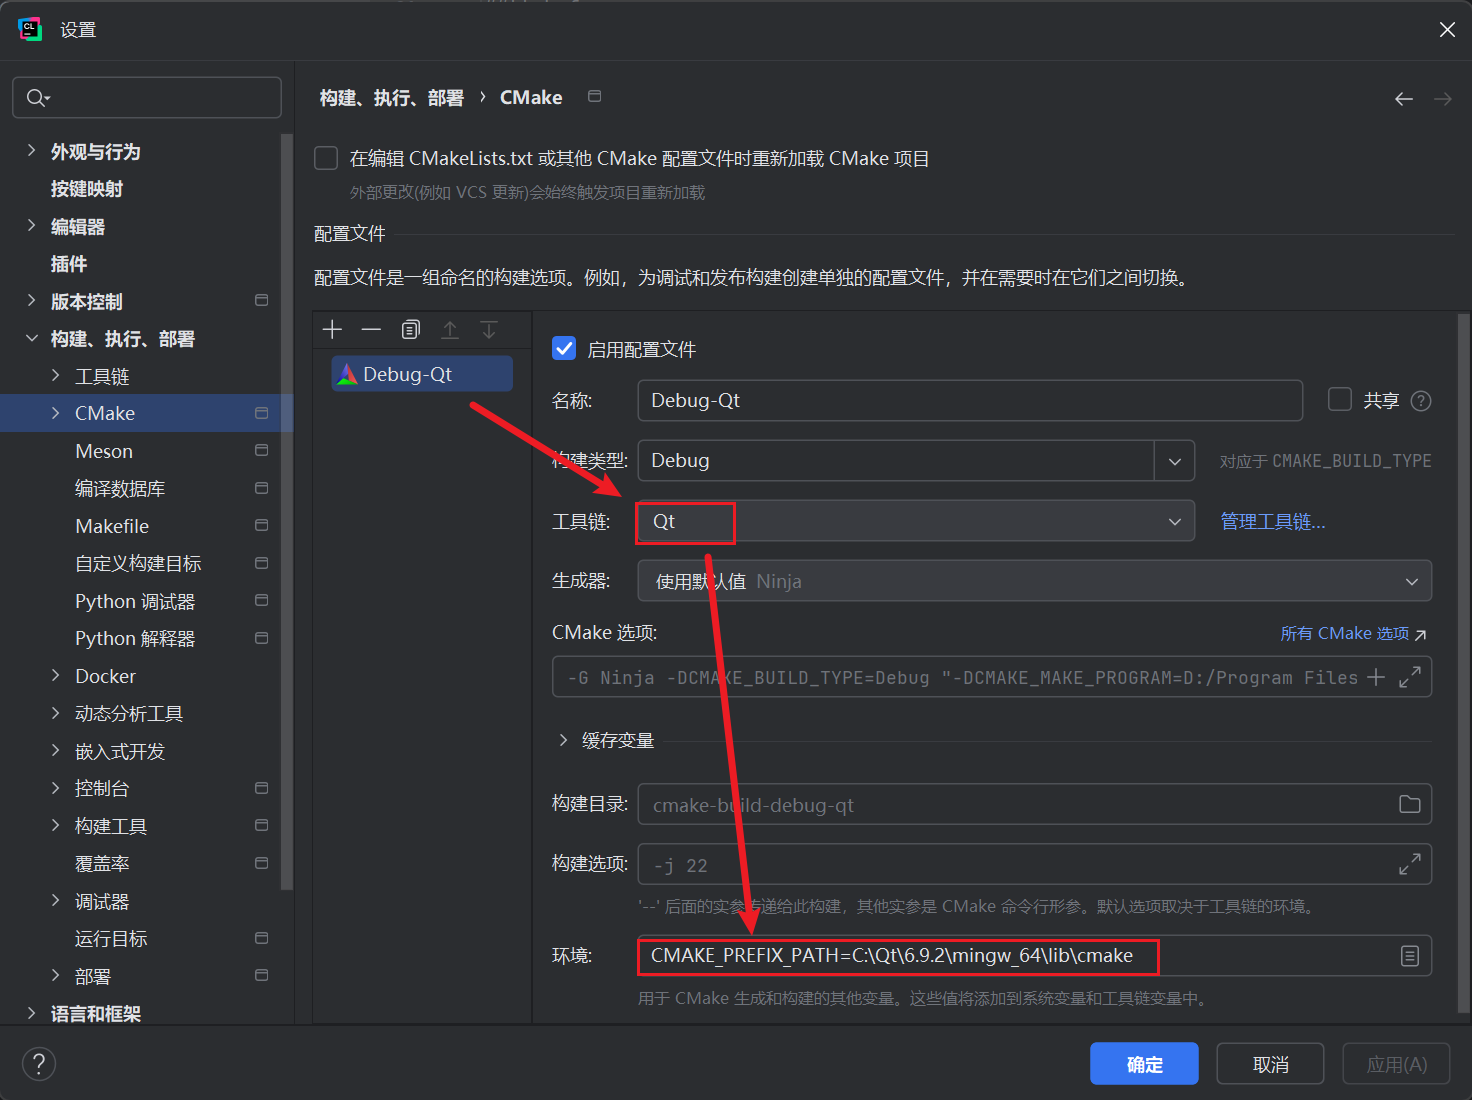Screen dimensions: 1472x1100
Task: Open environment variables list icon in 环境 field
Action: coord(1410,956)
